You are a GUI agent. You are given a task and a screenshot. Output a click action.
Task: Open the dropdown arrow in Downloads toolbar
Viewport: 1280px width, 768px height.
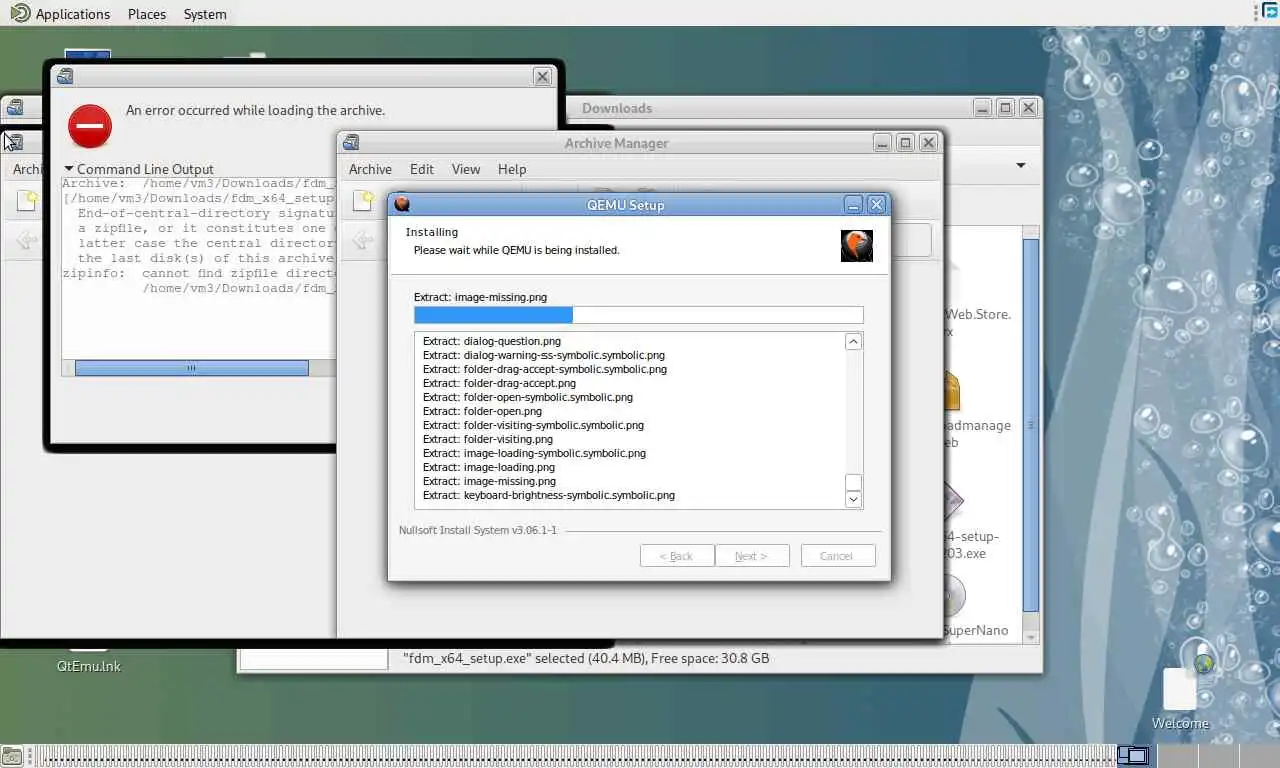click(1021, 165)
